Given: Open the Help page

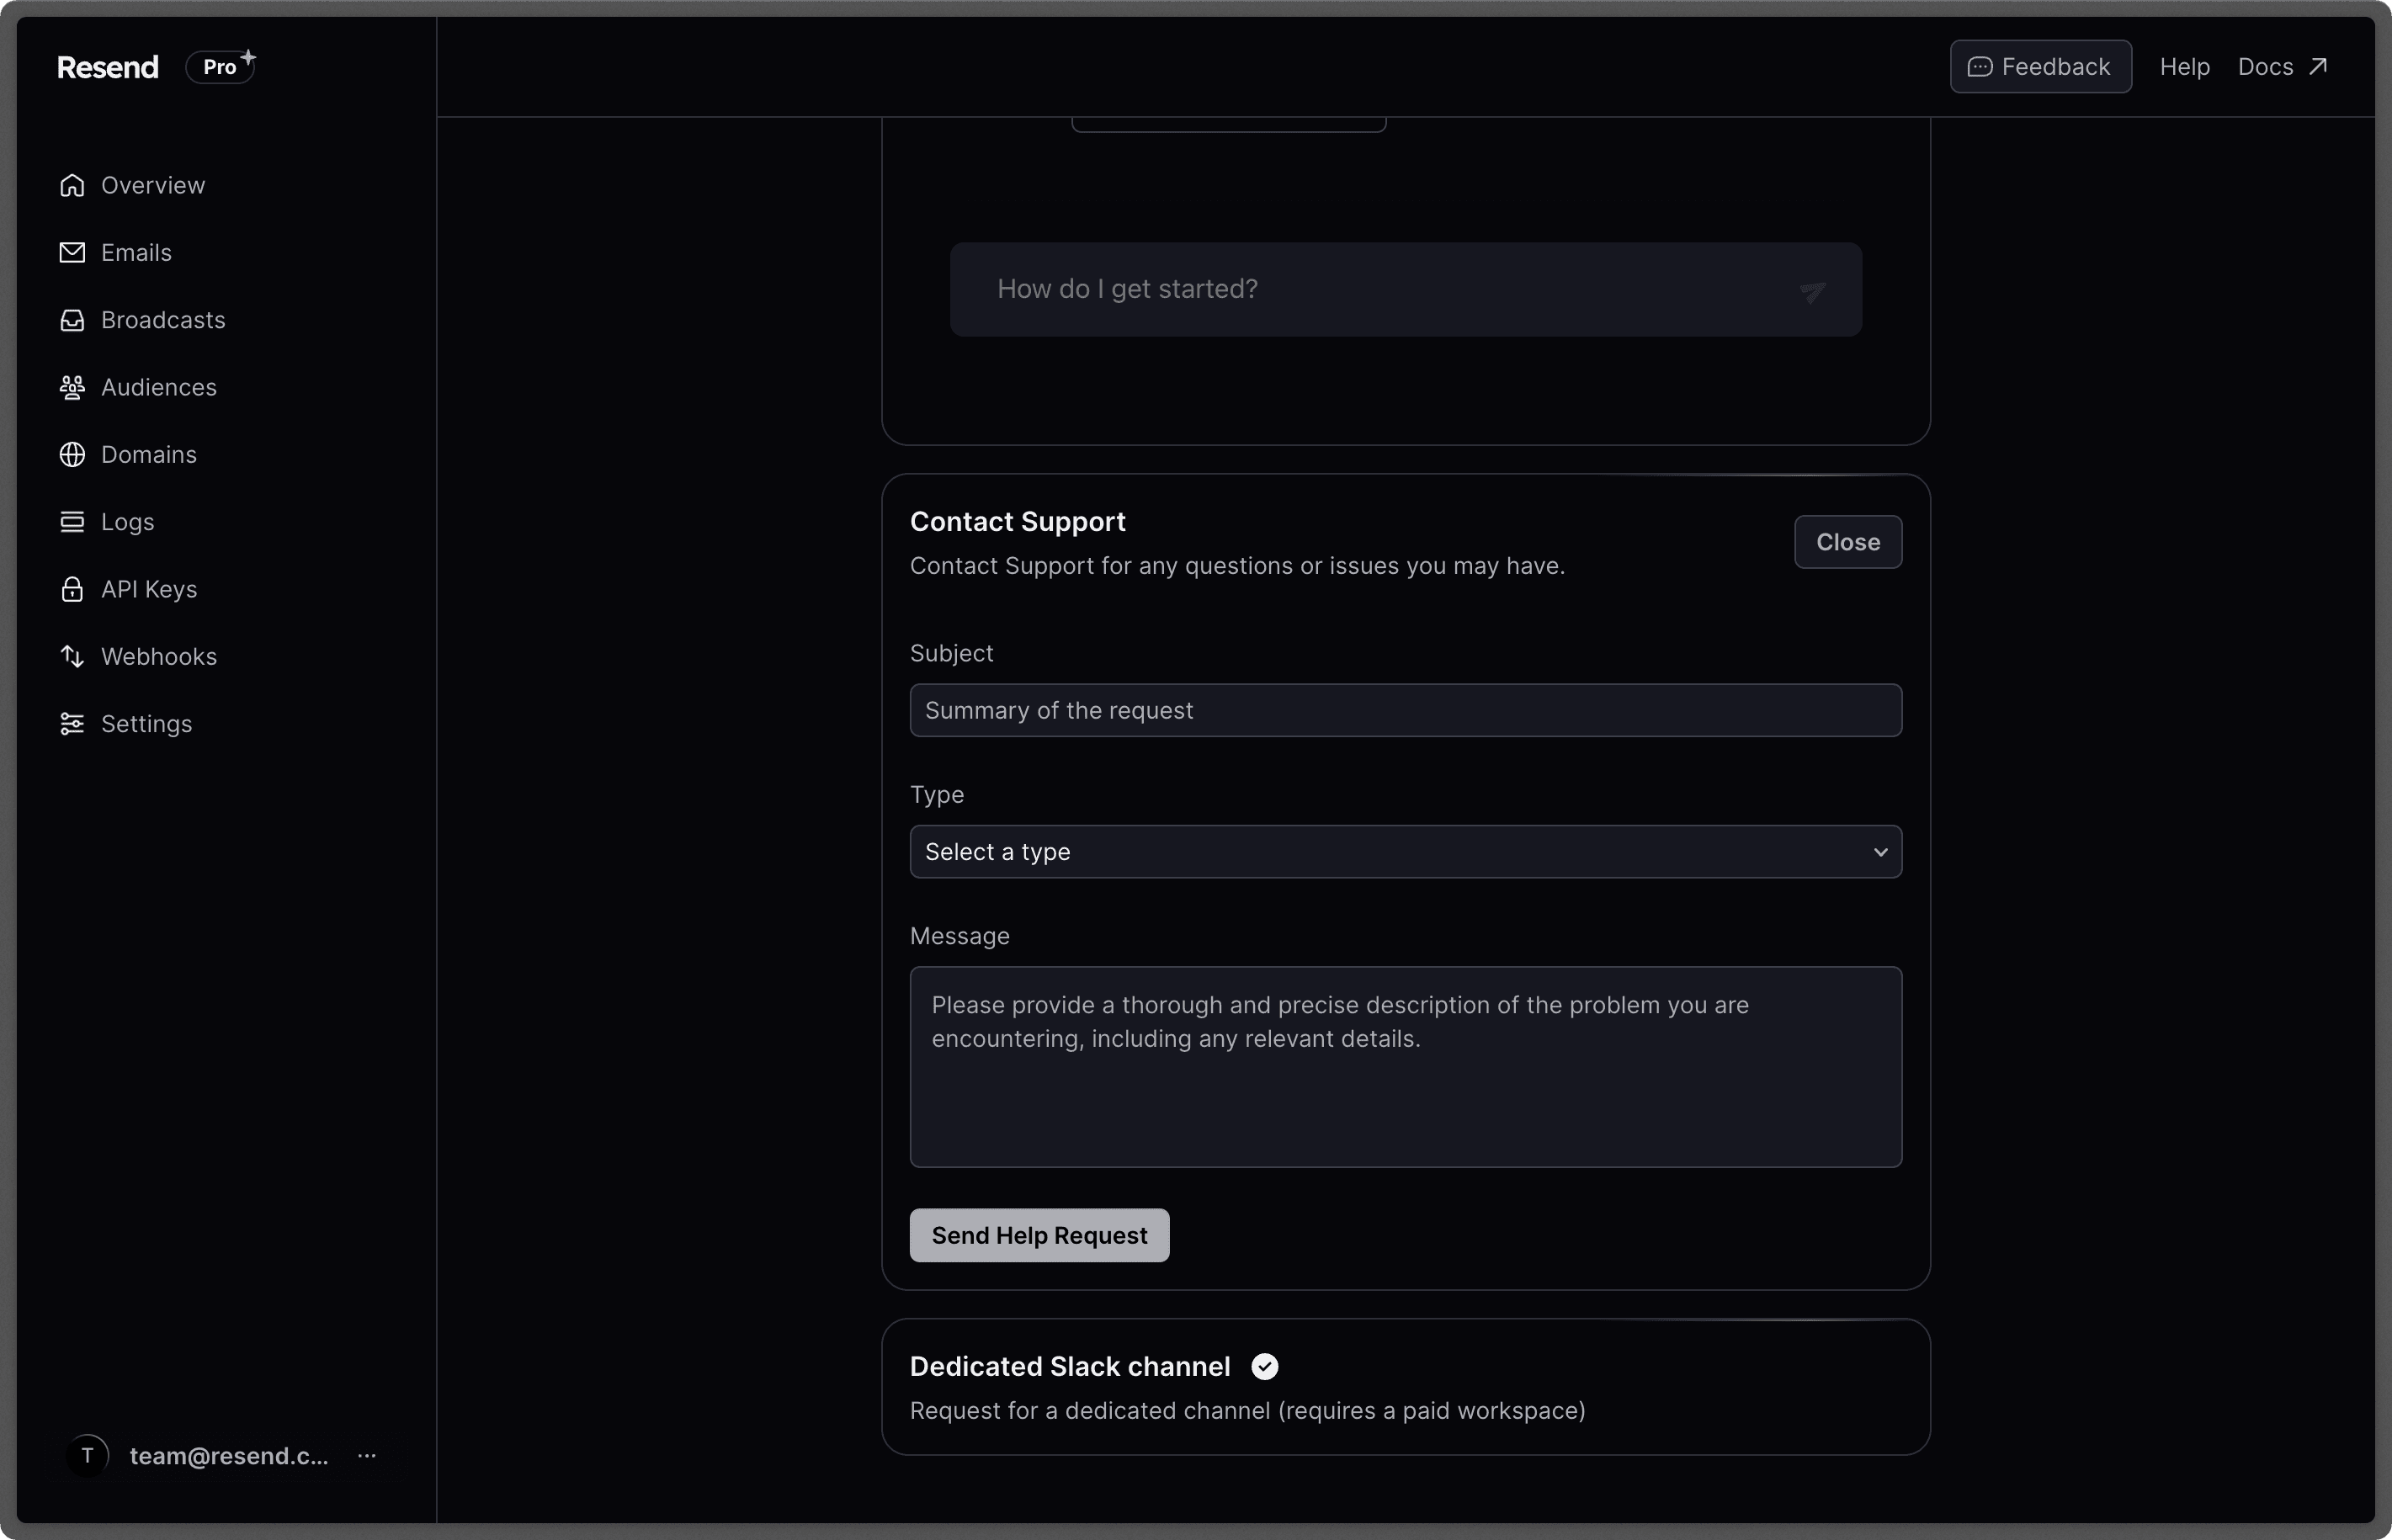Looking at the screenshot, I should tap(2184, 67).
